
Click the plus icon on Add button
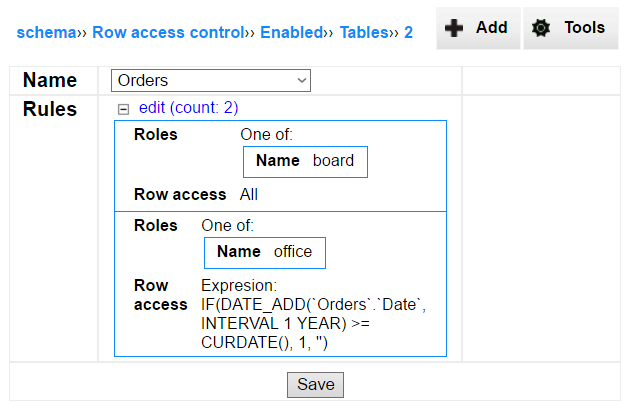454,28
